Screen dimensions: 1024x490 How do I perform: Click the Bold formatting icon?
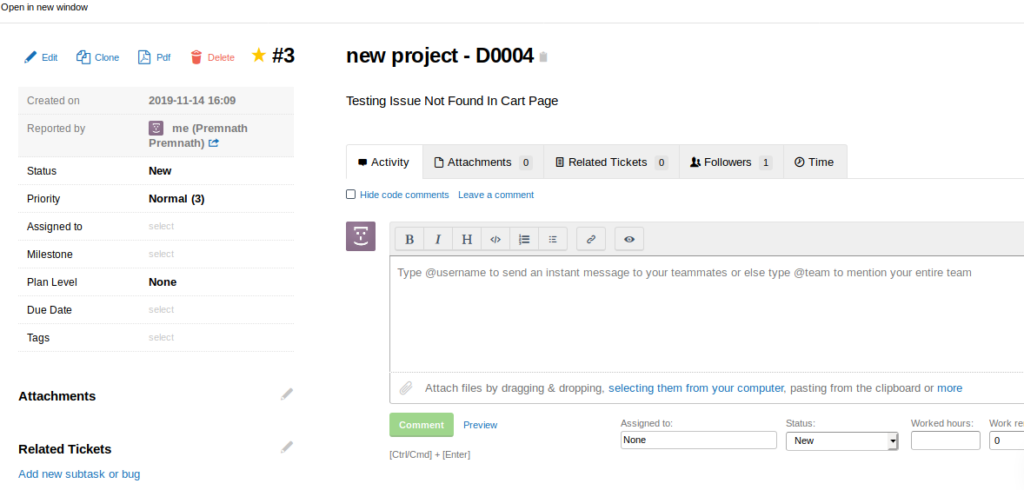[409, 239]
